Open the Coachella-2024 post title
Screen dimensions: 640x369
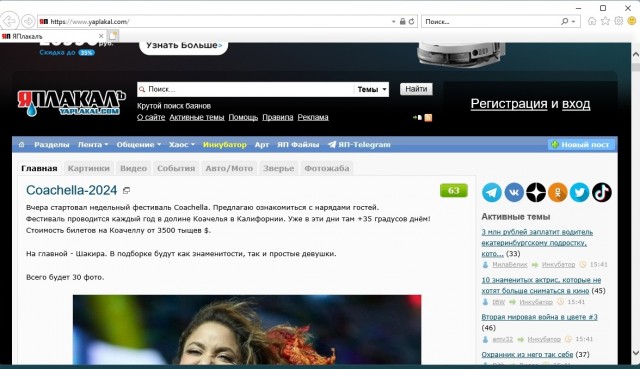71,190
